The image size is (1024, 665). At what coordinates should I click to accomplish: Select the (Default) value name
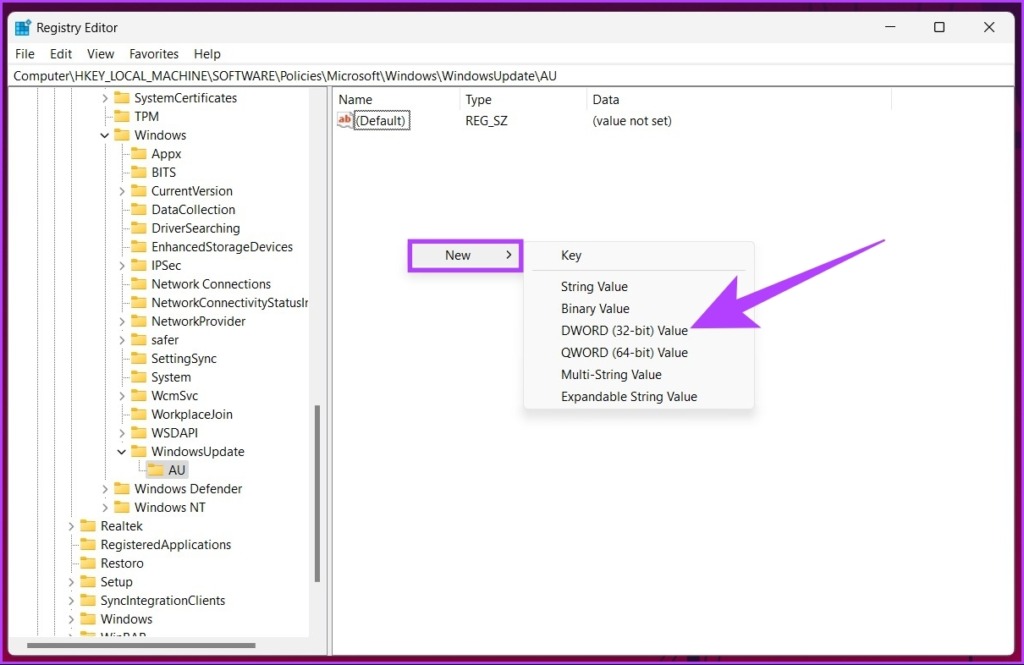[x=381, y=121]
